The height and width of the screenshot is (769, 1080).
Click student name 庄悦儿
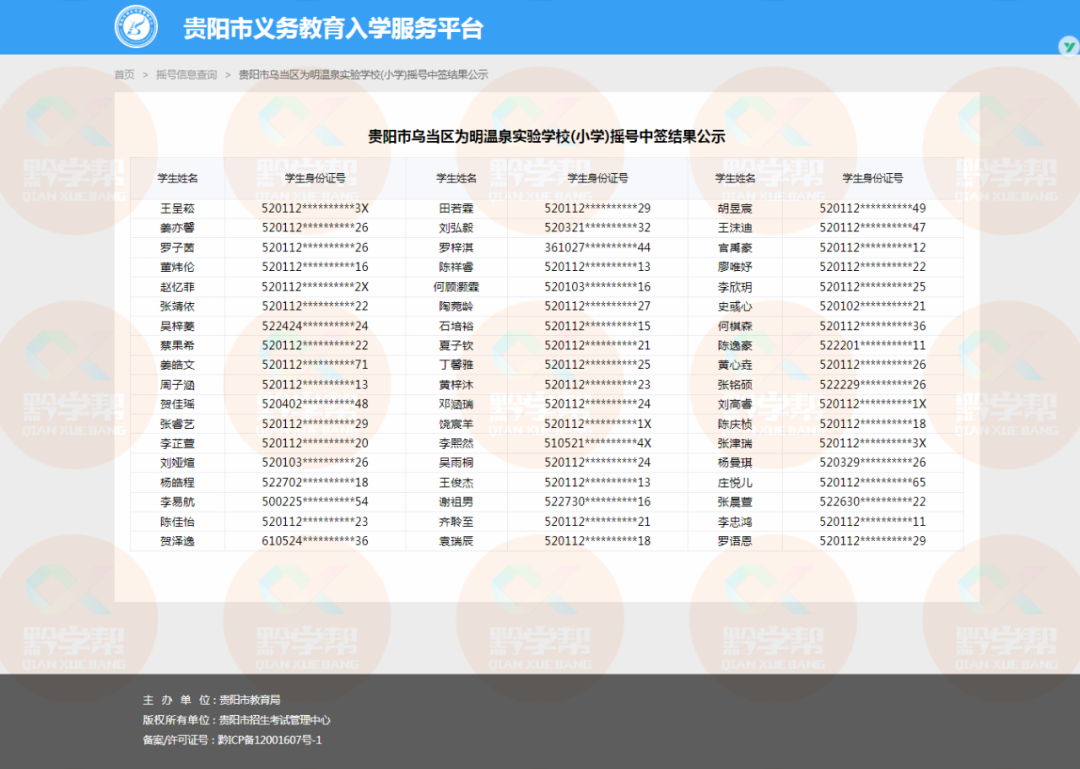pos(735,482)
